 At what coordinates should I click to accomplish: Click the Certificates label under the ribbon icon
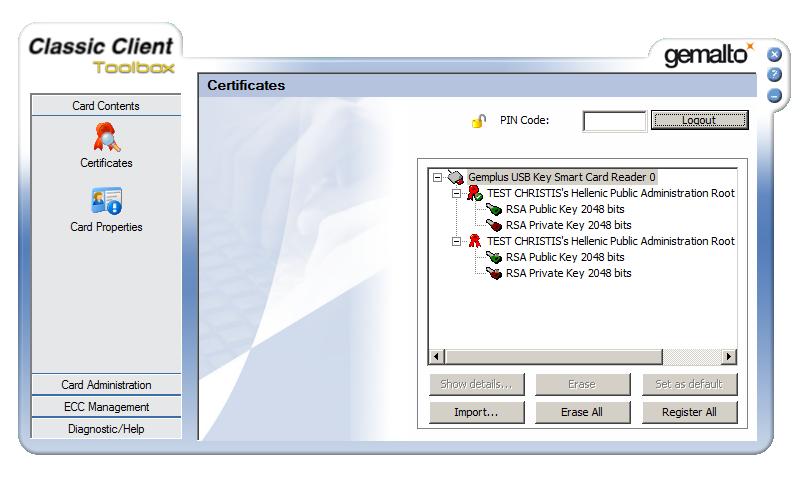(106, 163)
